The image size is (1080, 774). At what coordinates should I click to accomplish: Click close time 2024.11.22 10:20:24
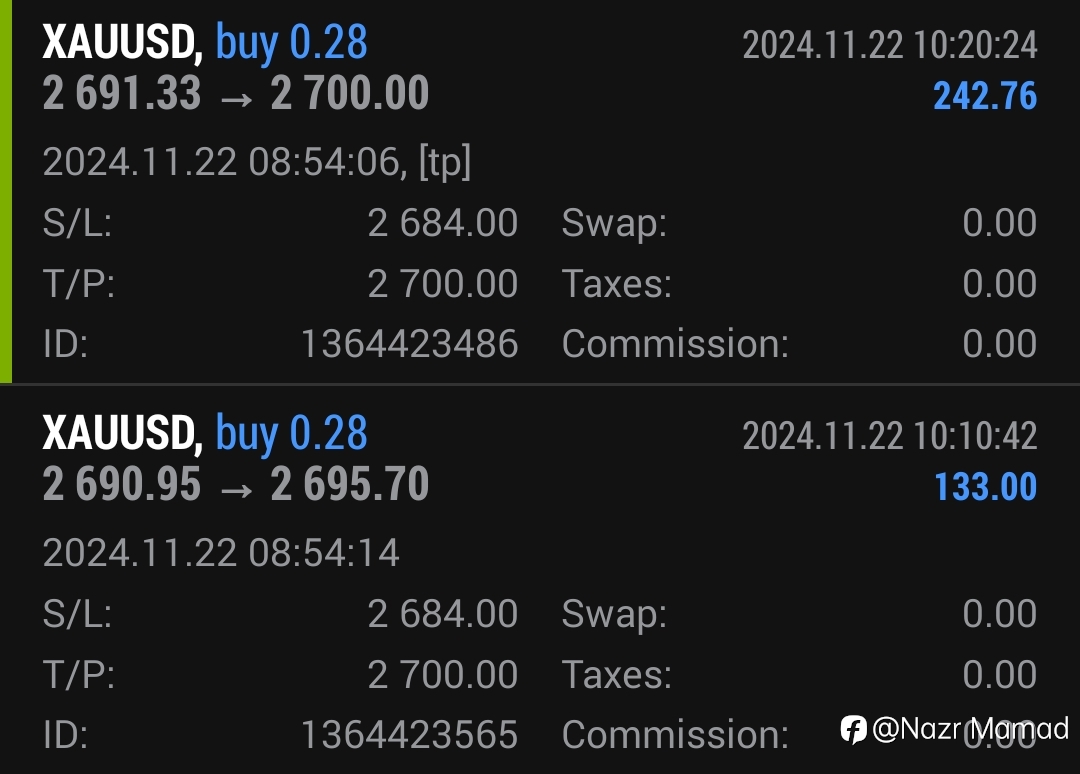pos(890,45)
